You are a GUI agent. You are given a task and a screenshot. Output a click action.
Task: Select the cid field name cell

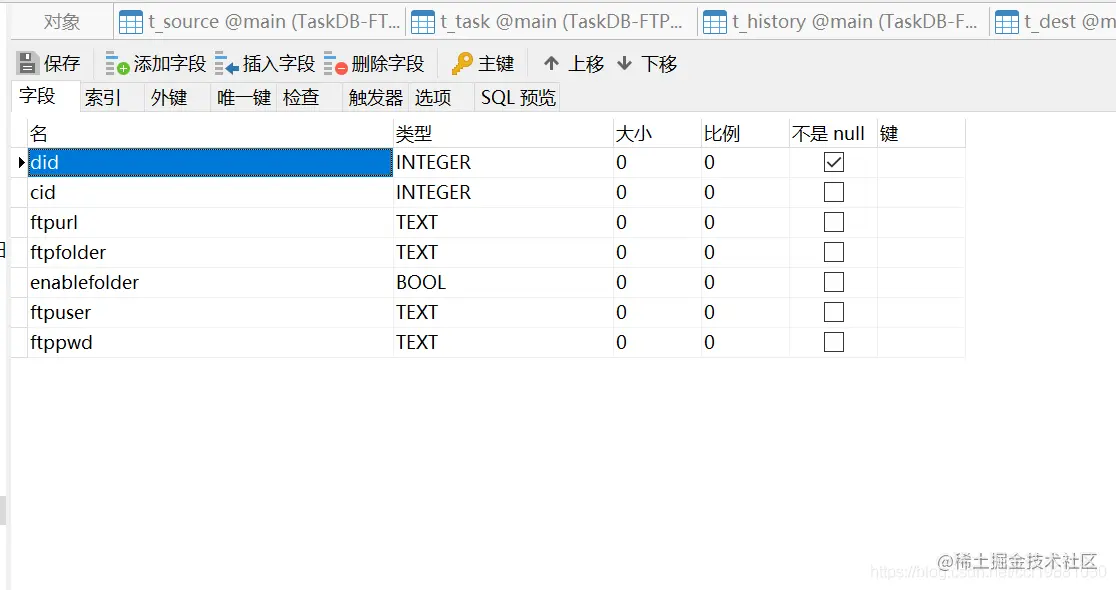[x=210, y=192]
